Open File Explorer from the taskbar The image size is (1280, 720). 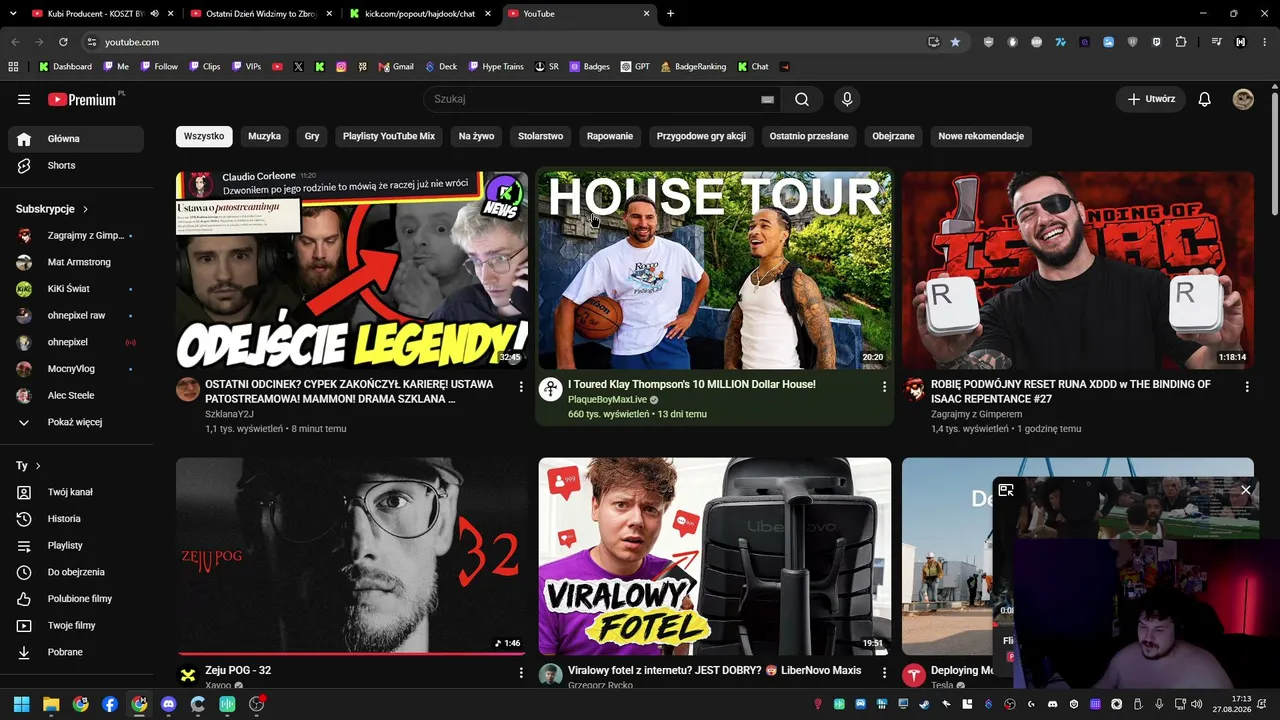tap(51, 704)
